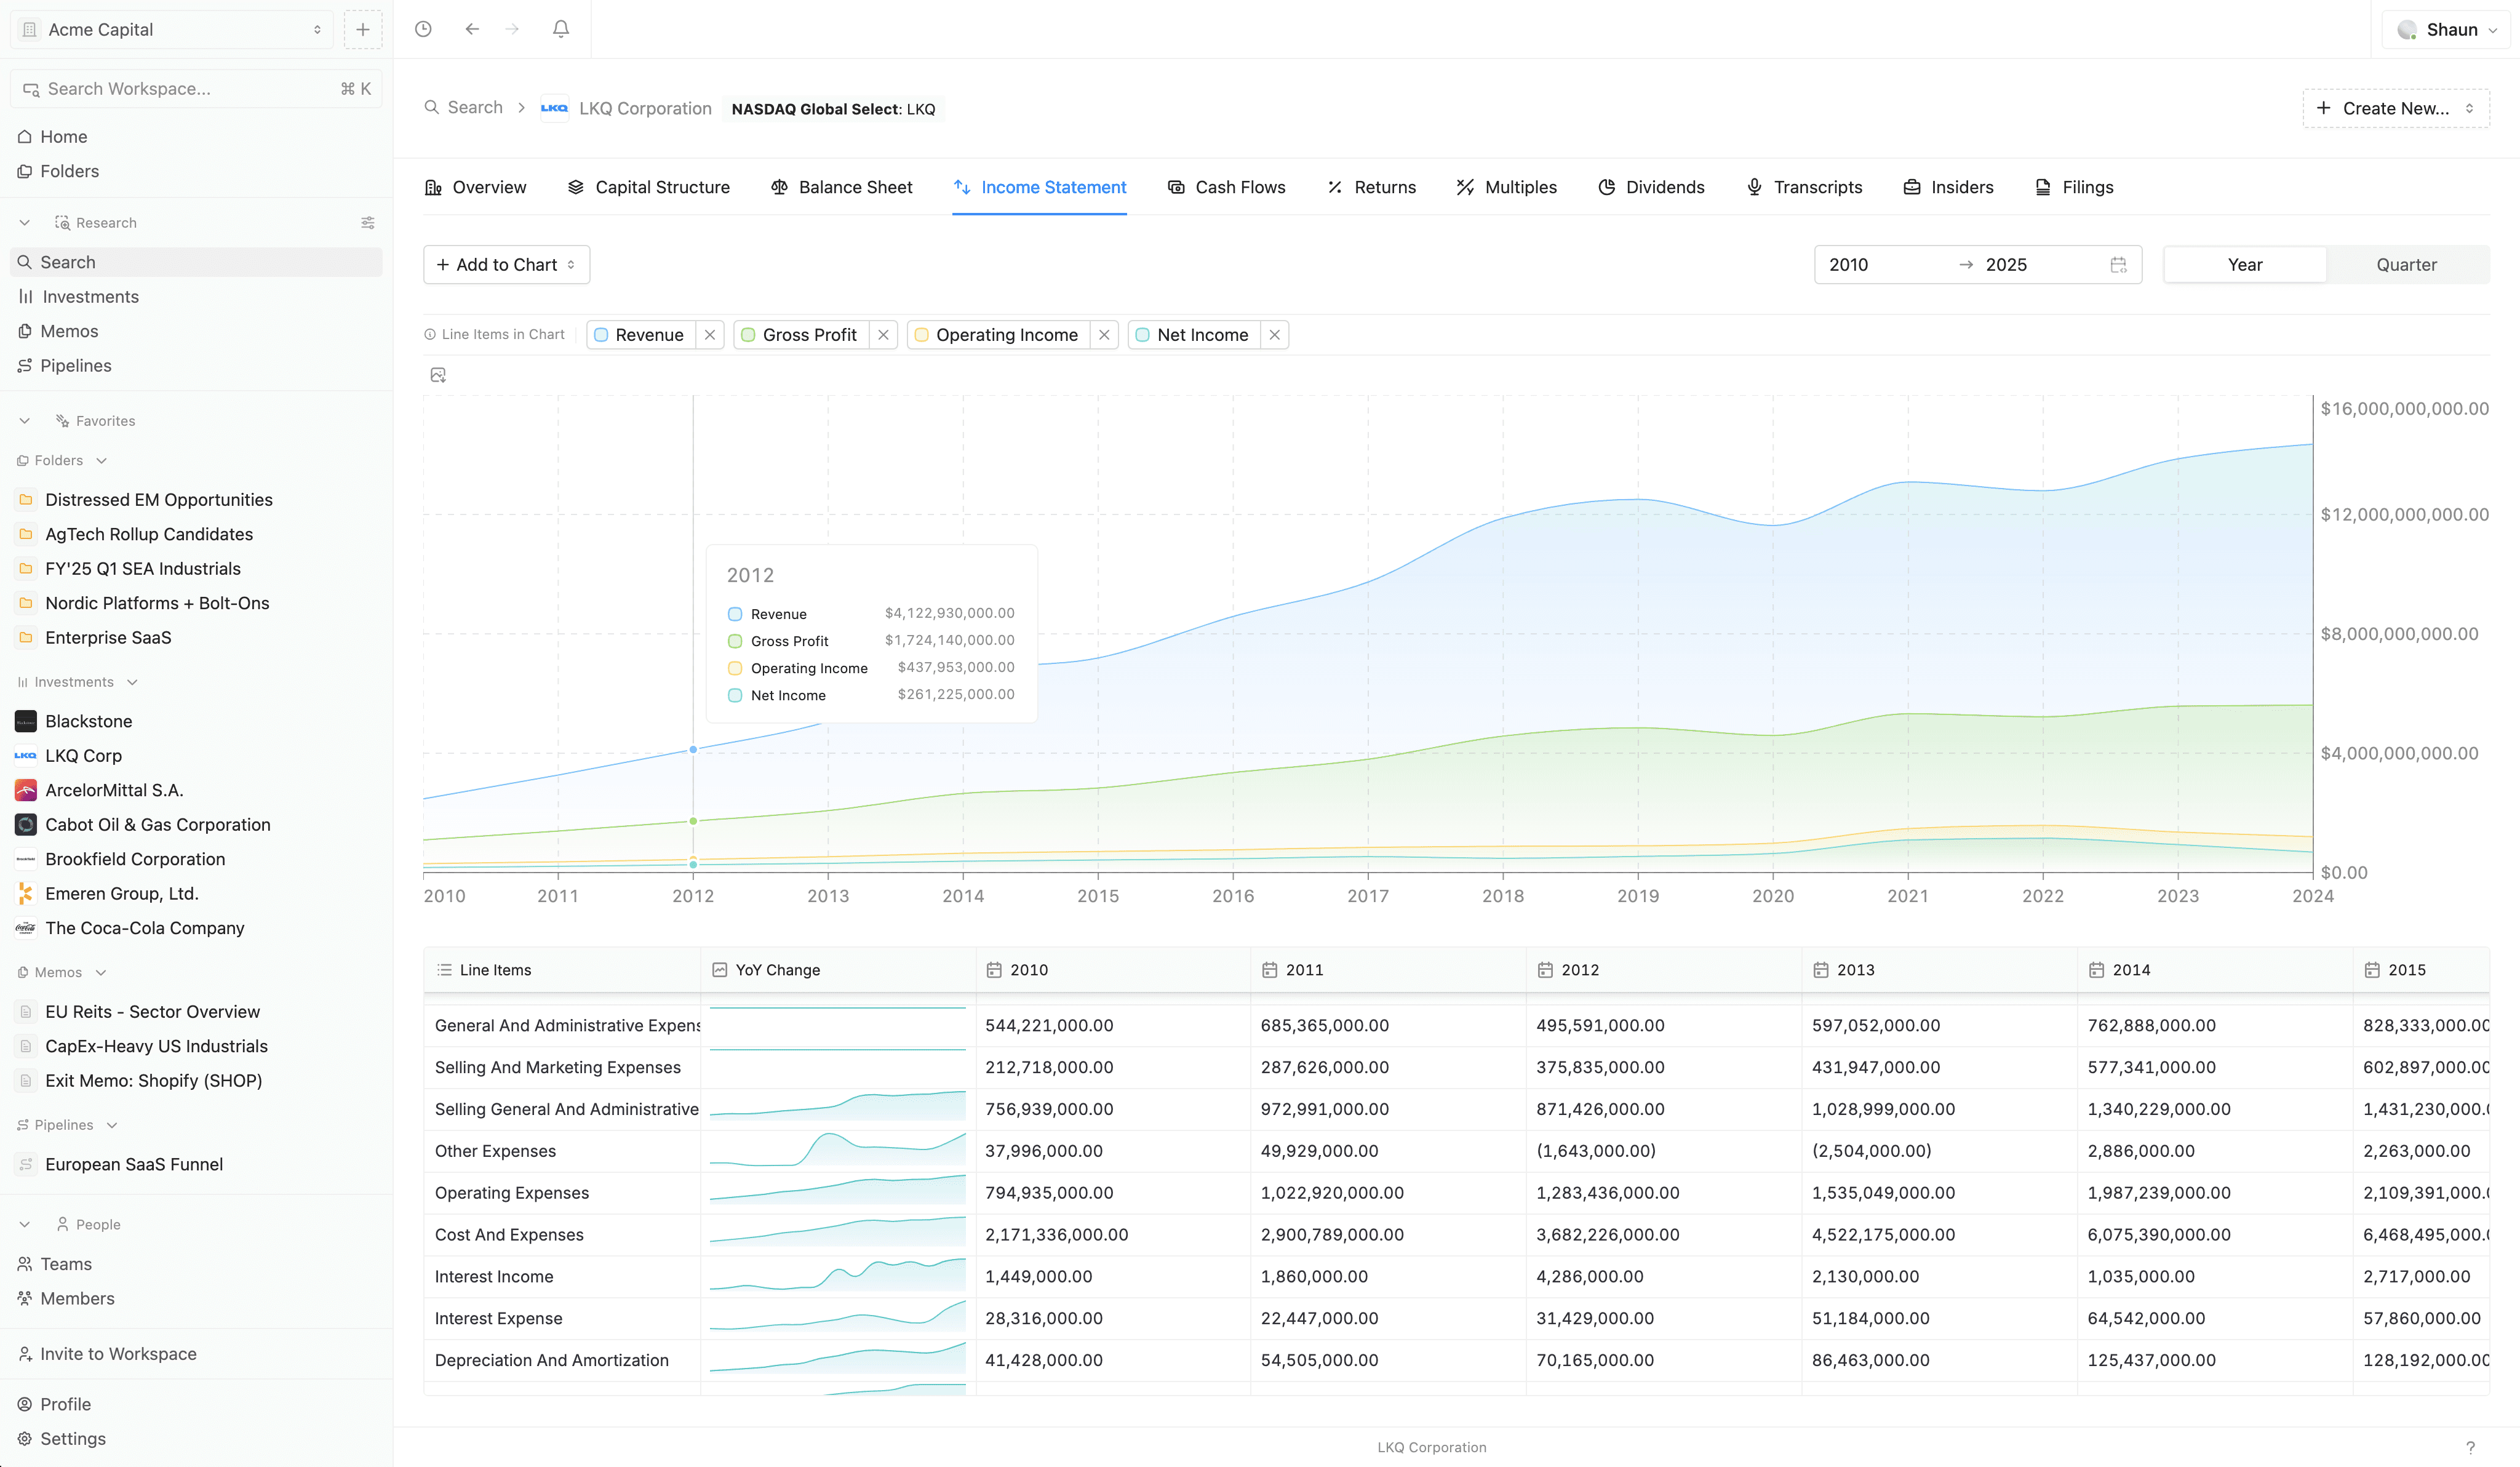2520x1467 pixels.
Task: Open the notifications bell
Action: click(561, 29)
